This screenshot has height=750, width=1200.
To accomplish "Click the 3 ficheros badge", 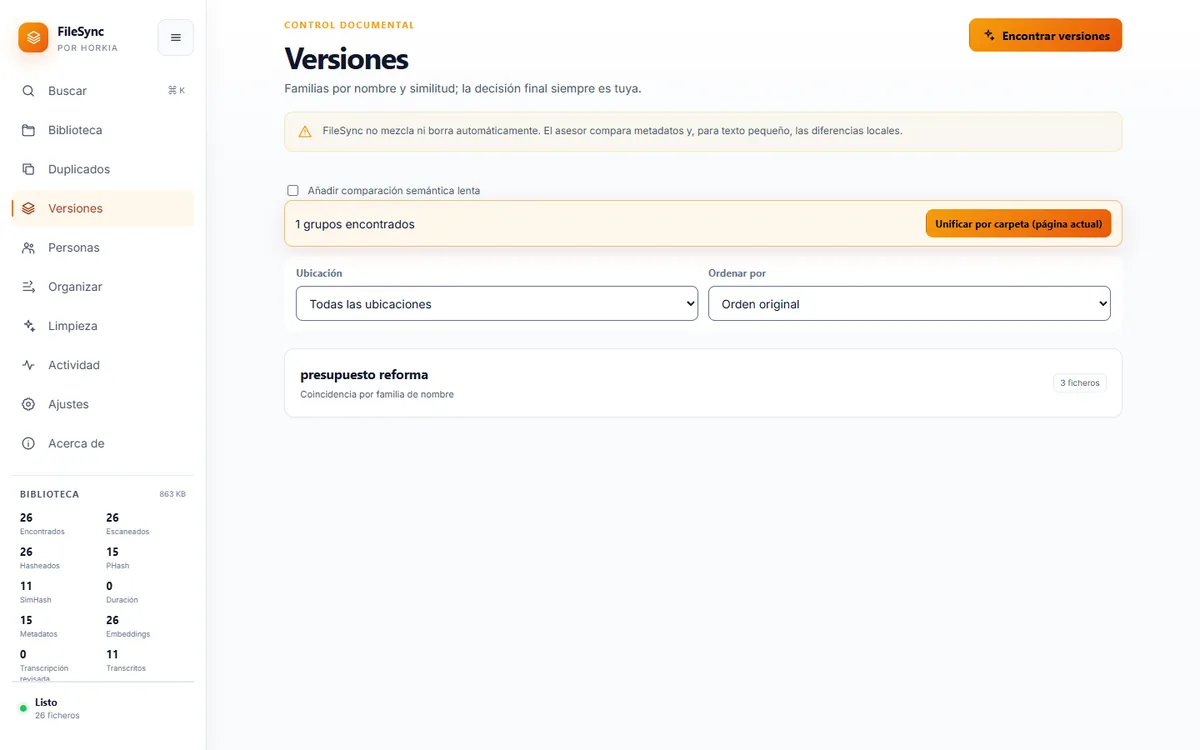I will coord(1080,383).
